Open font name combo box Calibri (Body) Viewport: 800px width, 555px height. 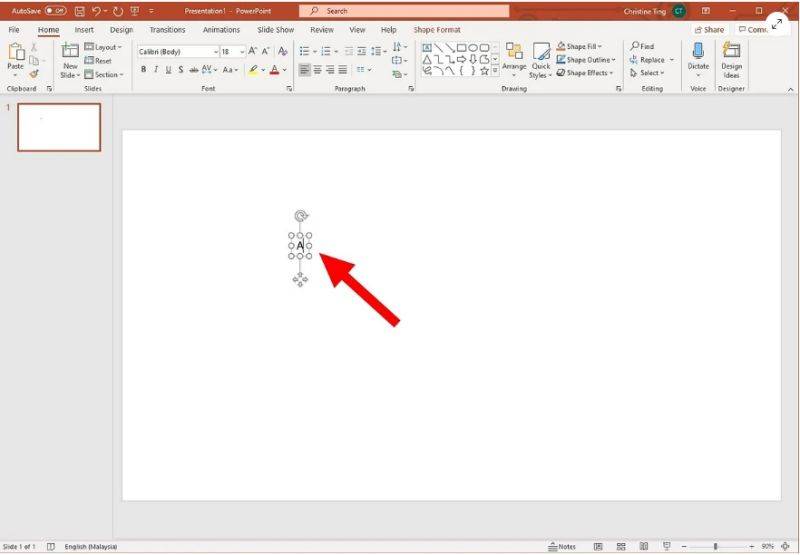pos(178,52)
